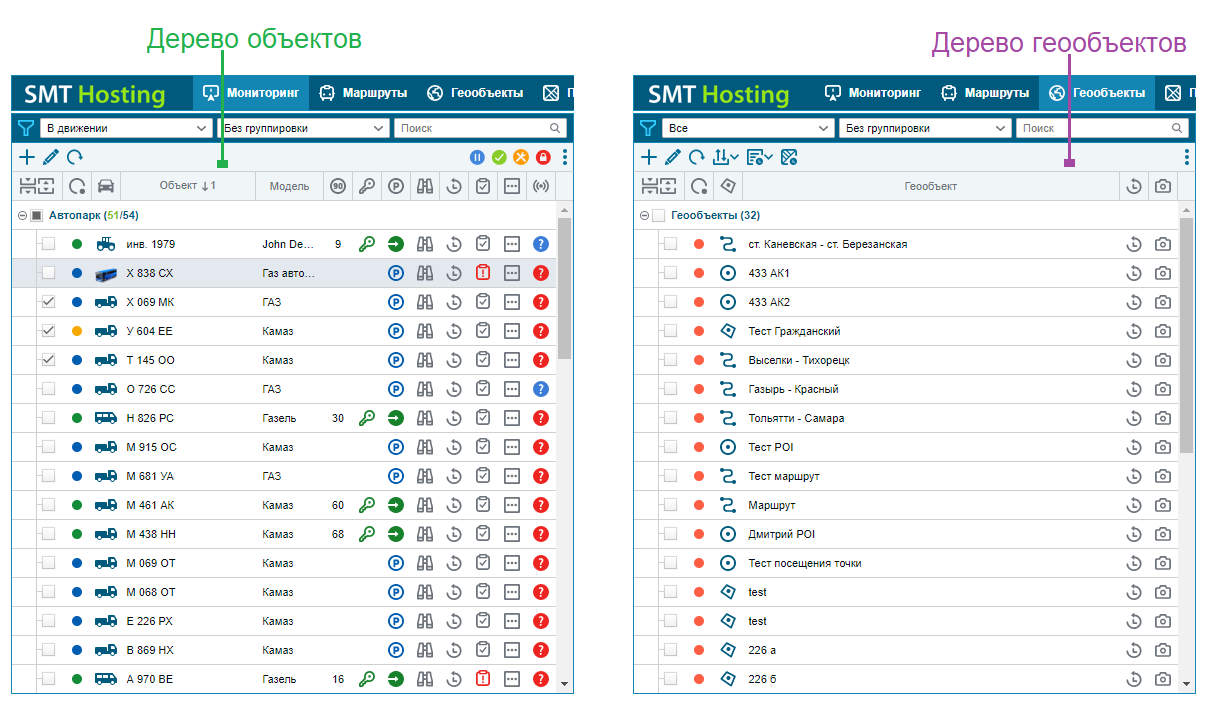Add a new object with plus icon in left panel
This screenshot has width=1214, height=710.
point(27,157)
